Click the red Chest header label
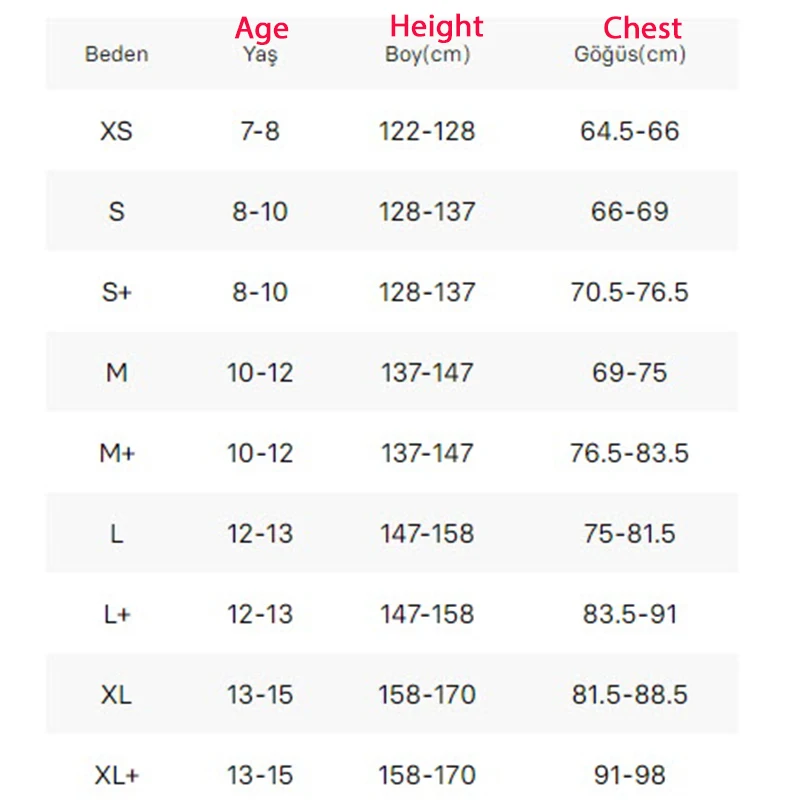Image resolution: width=800 pixels, height=800 pixels. tap(642, 28)
